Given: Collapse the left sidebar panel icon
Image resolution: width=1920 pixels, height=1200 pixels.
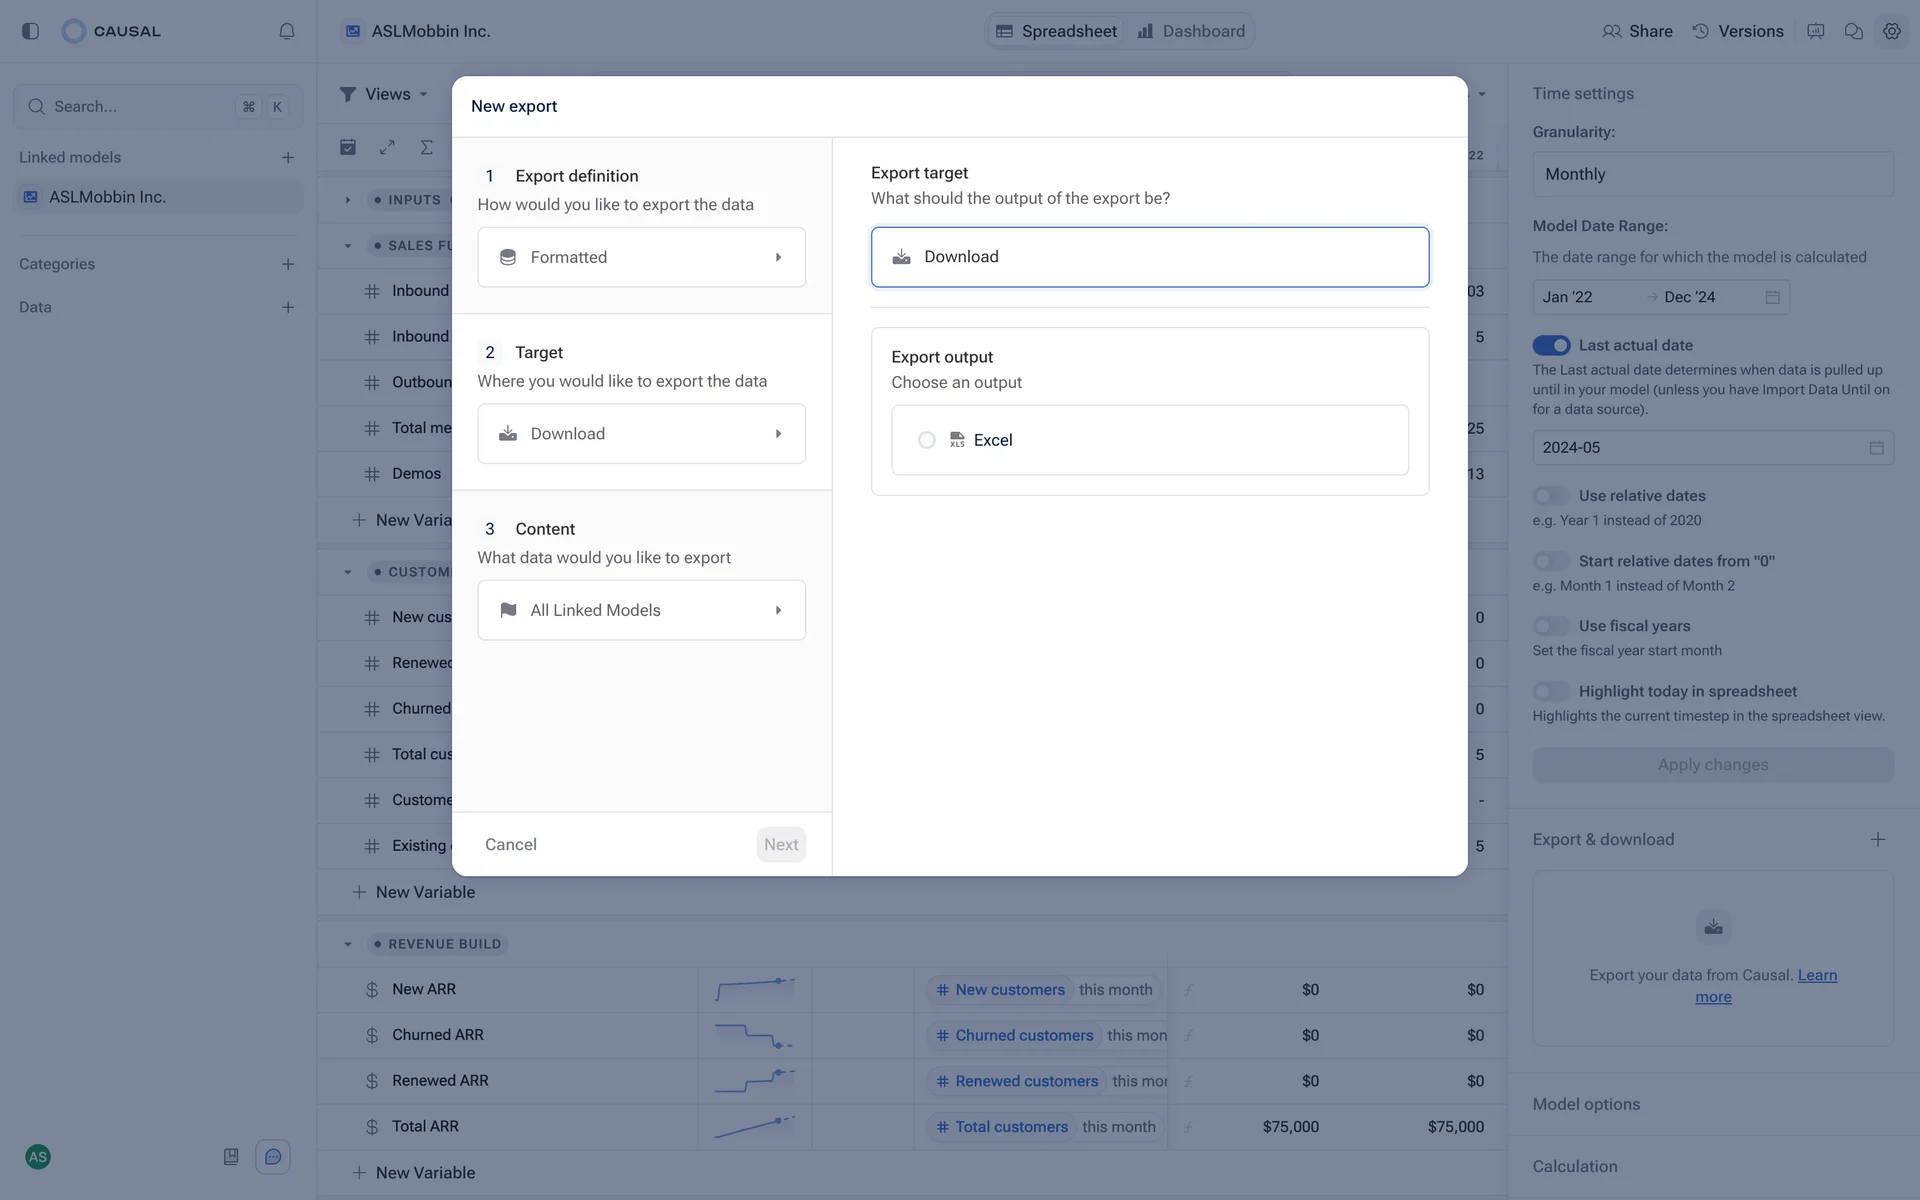Looking at the screenshot, I should pos(30,31).
